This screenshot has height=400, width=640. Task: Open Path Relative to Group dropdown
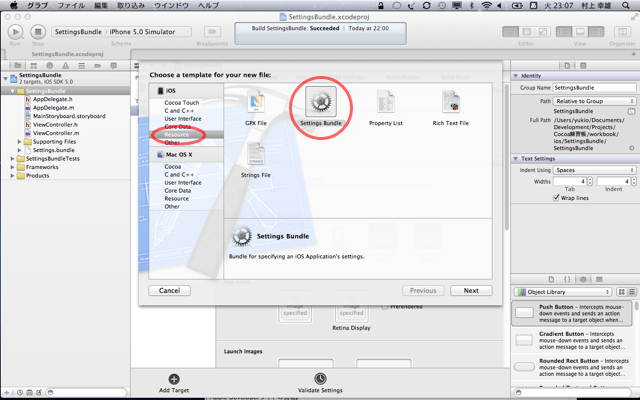click(x=594, y=101)
